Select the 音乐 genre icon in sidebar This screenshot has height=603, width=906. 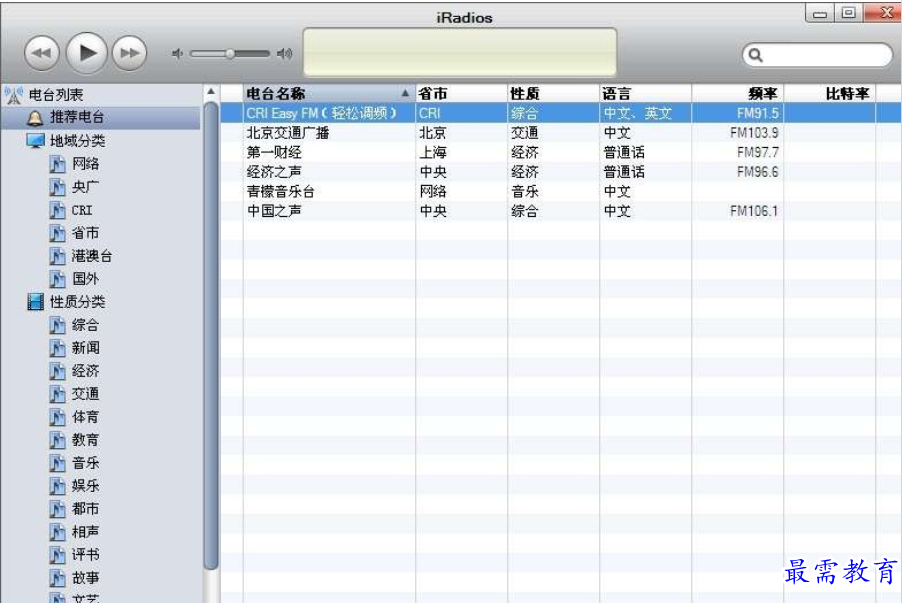click(58, 463)
